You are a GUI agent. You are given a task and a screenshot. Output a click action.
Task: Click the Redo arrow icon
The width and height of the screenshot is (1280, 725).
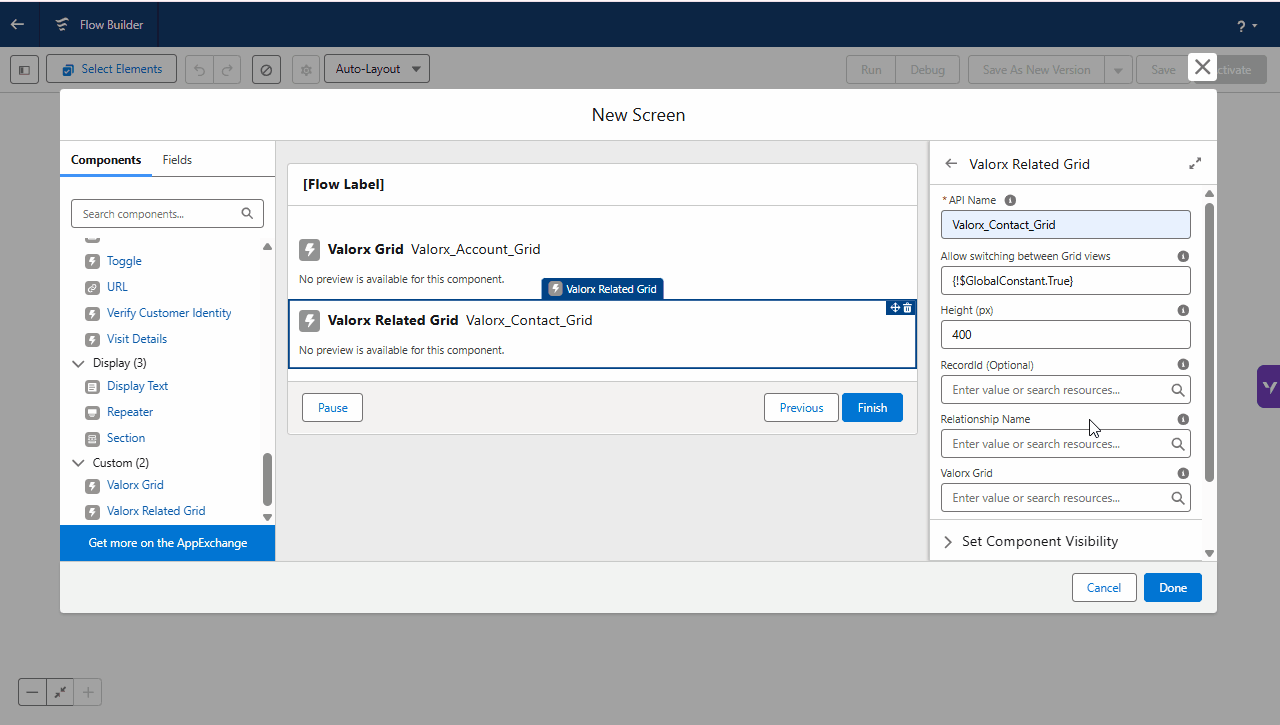(227, 70)
